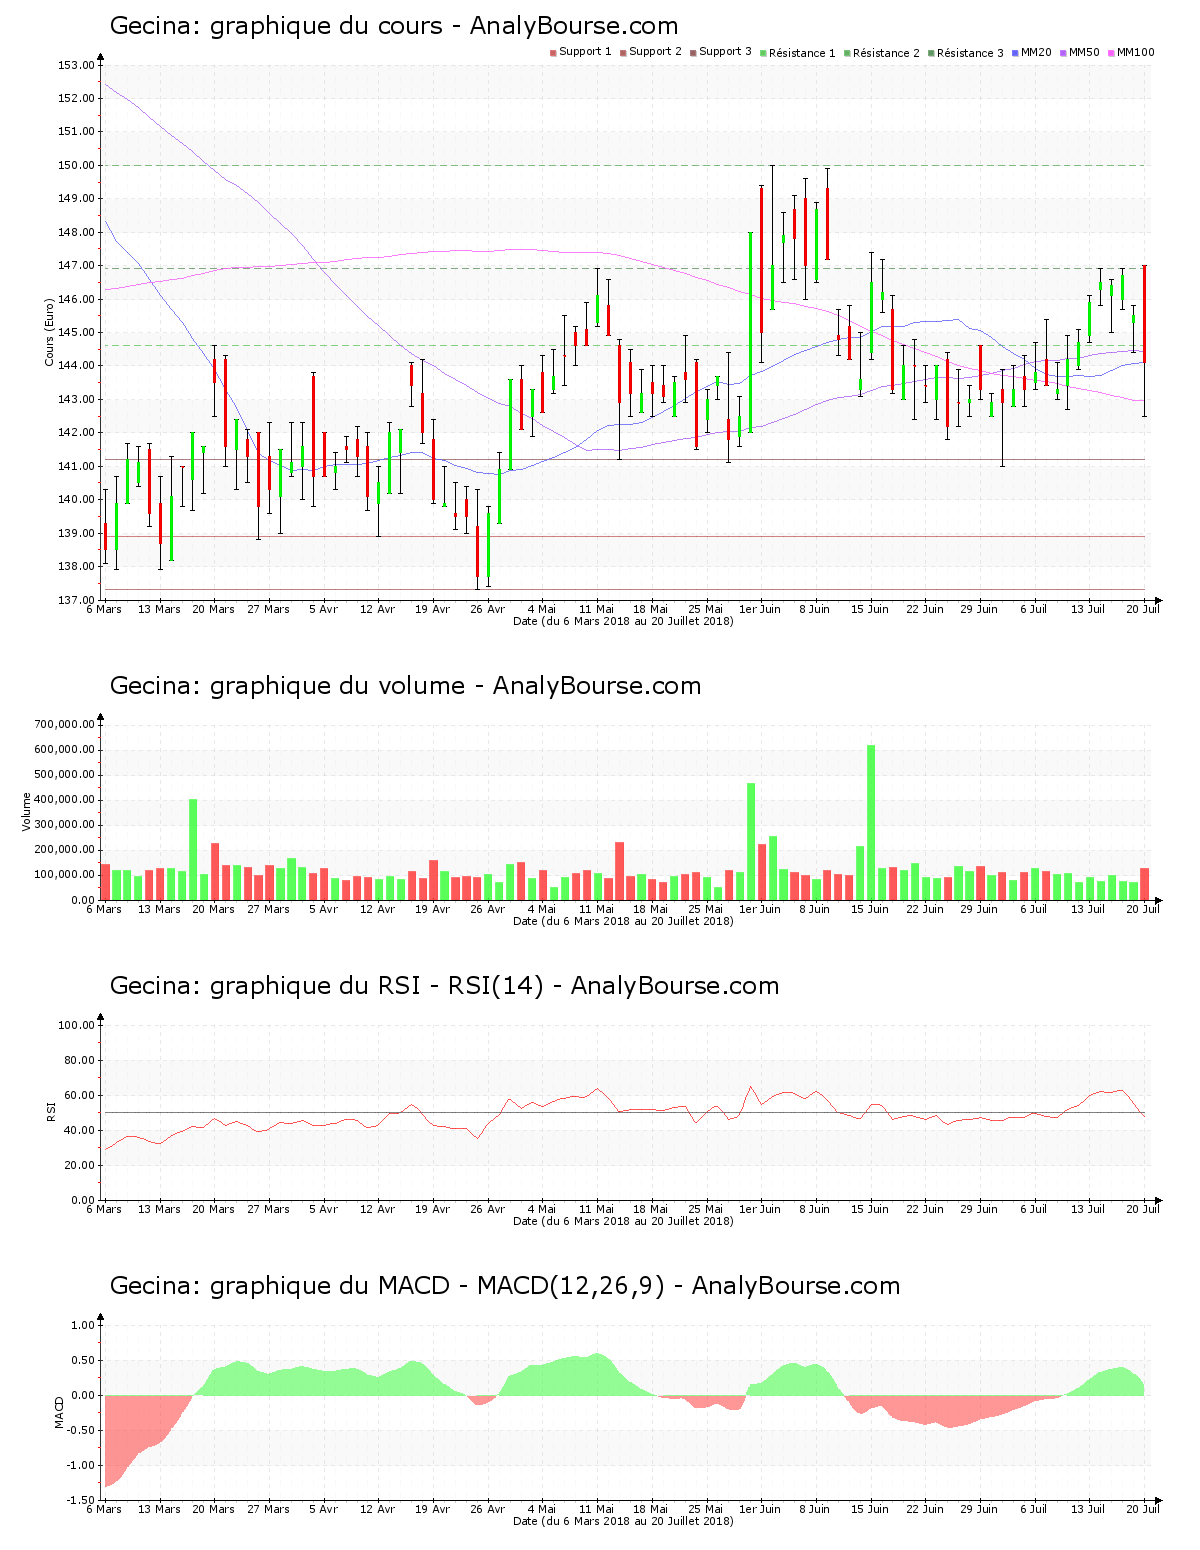
Task: Click '20 Juil' date on the MACD chart
Action: [x=1143, y=1509]
